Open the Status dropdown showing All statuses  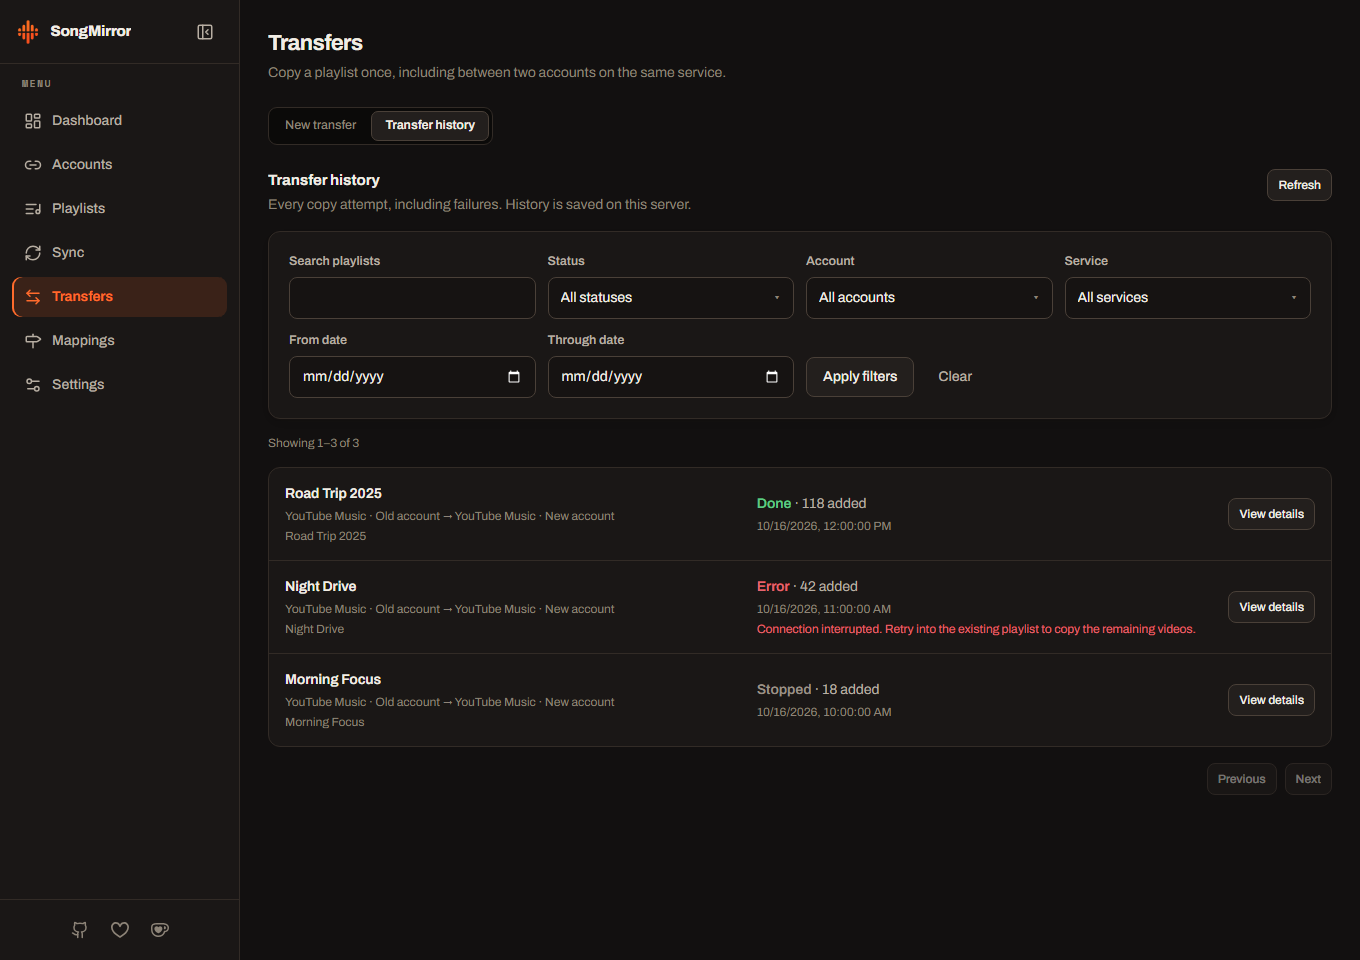[x=671, y=298]
